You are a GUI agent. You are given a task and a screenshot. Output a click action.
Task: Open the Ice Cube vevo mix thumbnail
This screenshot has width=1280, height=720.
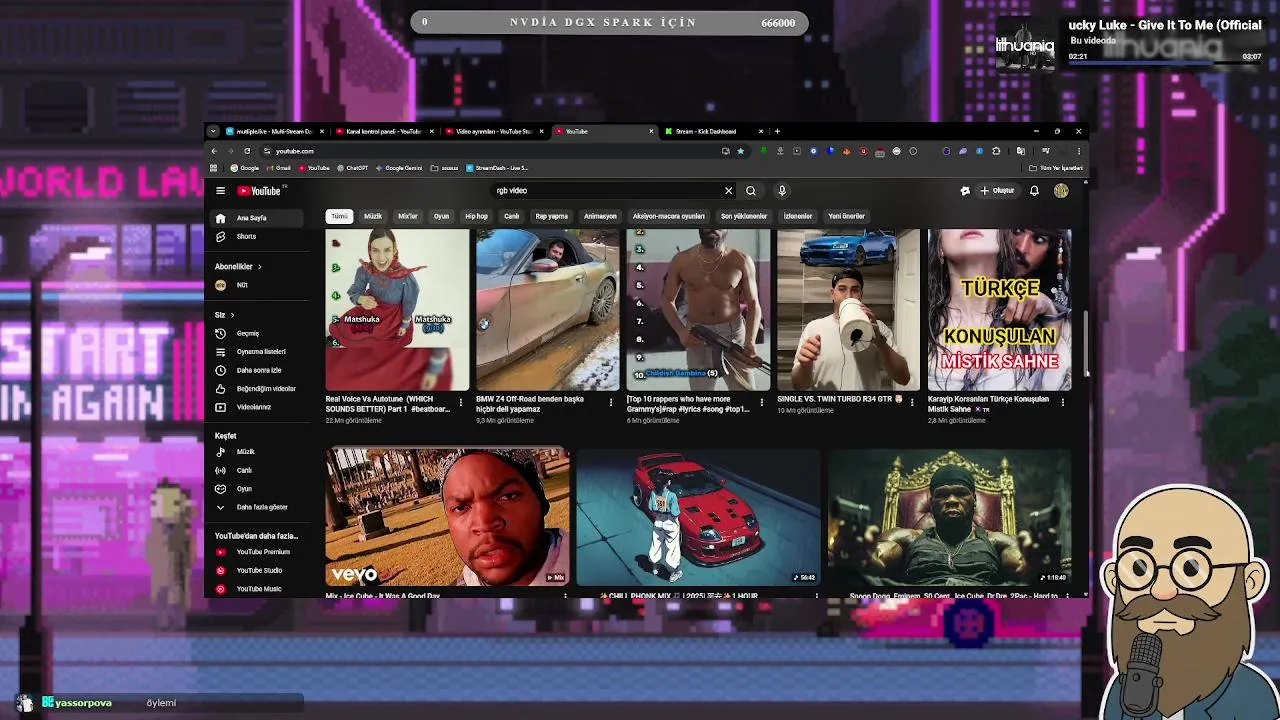pyautogui.click(x=447, y=516)
